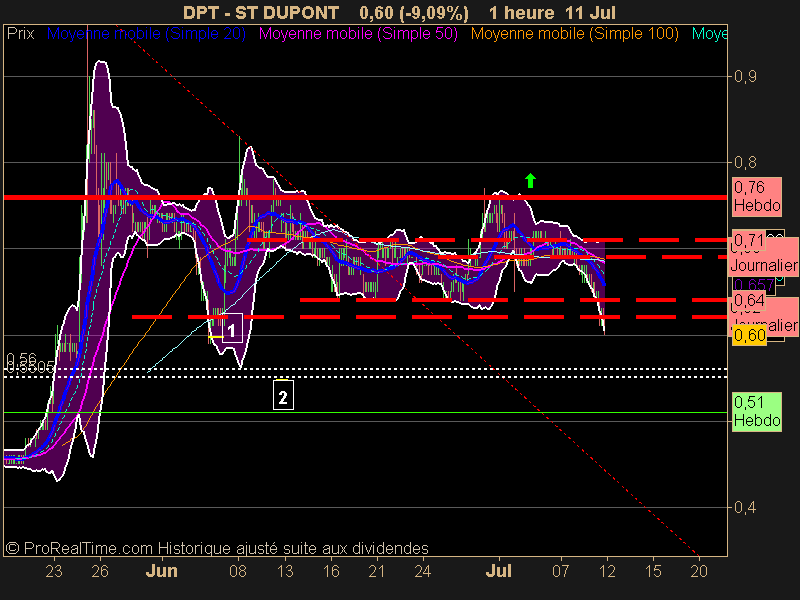Select the boxed annotation marker labeled 2
Viewport: 800px width, 600px height.
tap(283, 396)
